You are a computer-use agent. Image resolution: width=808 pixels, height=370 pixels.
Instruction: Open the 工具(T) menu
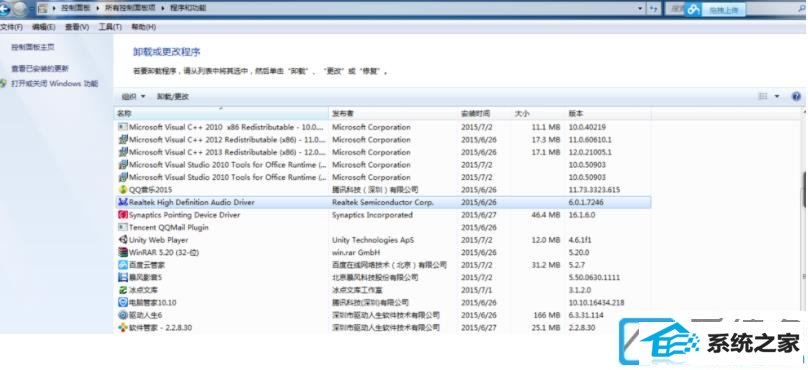click(x=110, y=27)
